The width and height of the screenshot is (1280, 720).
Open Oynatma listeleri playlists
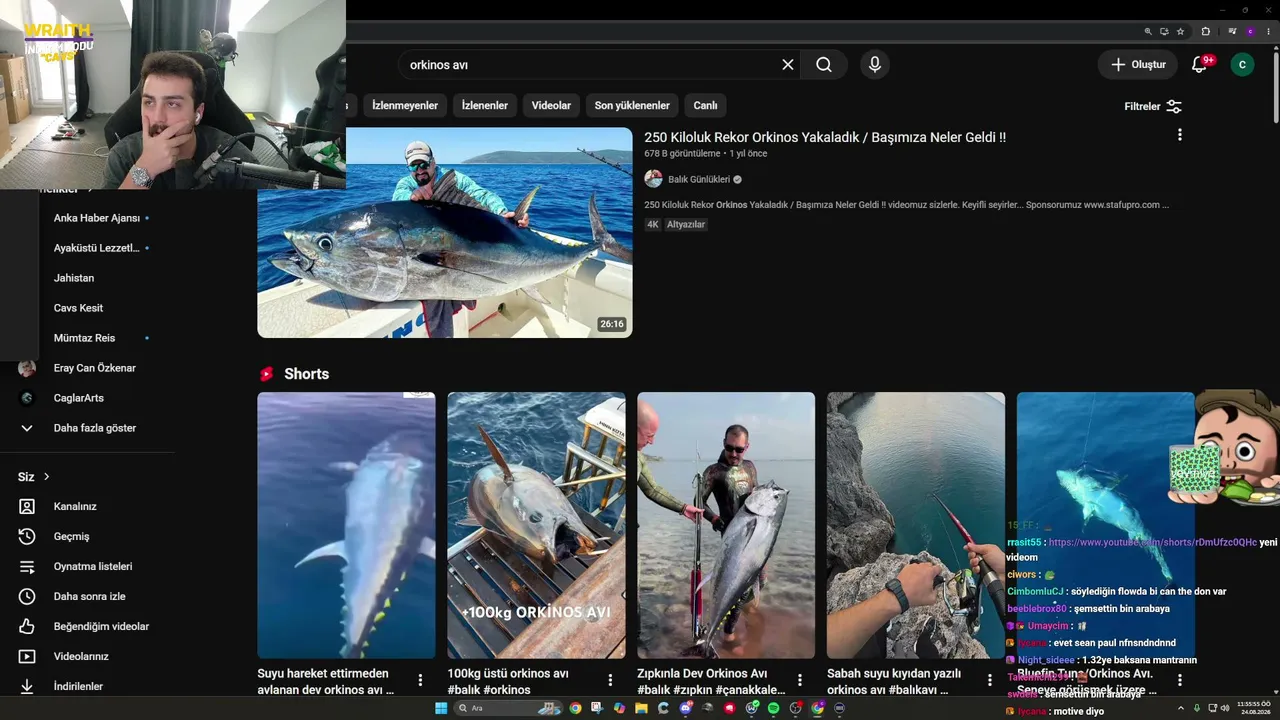(x=93, y=567)
